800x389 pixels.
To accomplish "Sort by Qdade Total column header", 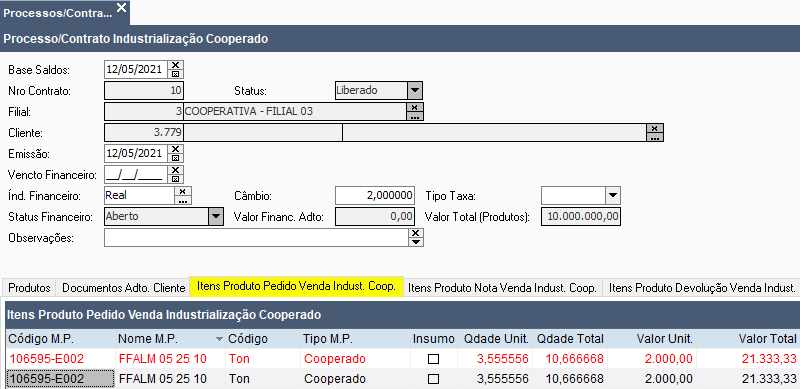I will pos(570,338).
